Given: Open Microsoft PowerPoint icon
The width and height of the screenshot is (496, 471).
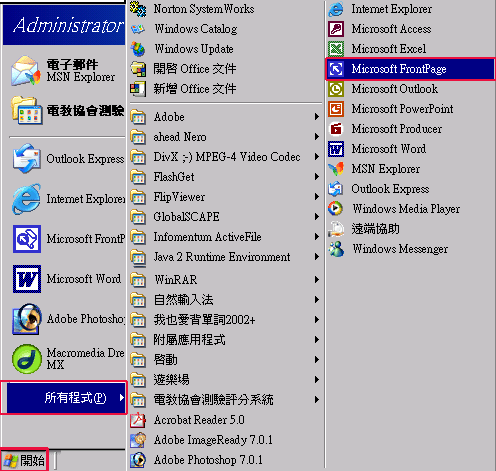Looking at the screenshot, I should point(336,109).
